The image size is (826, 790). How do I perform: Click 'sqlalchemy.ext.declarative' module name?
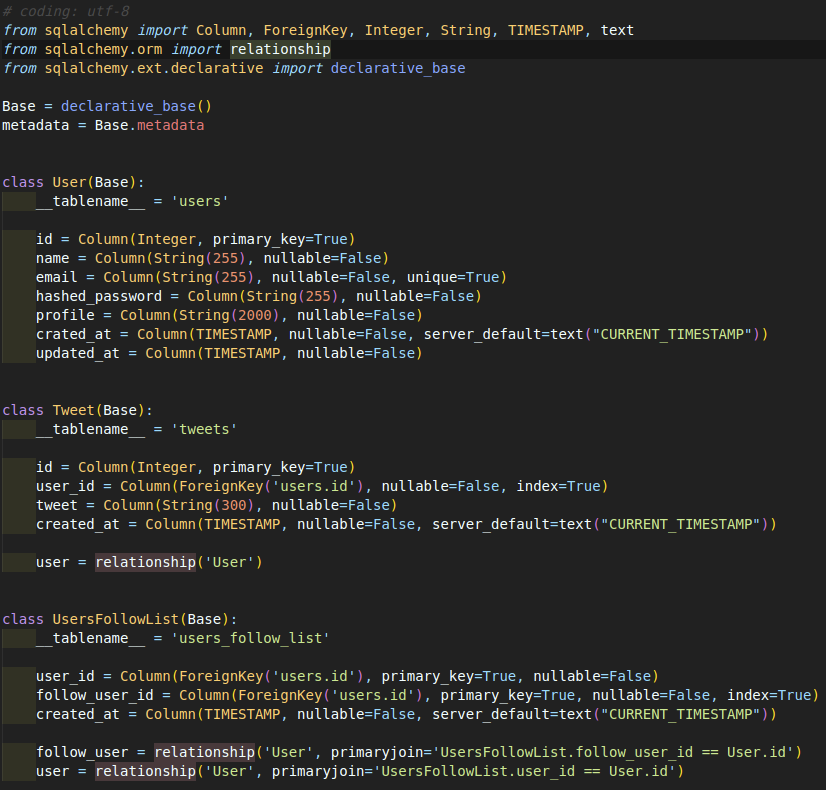pyautogui.click(x=153, y=68)
